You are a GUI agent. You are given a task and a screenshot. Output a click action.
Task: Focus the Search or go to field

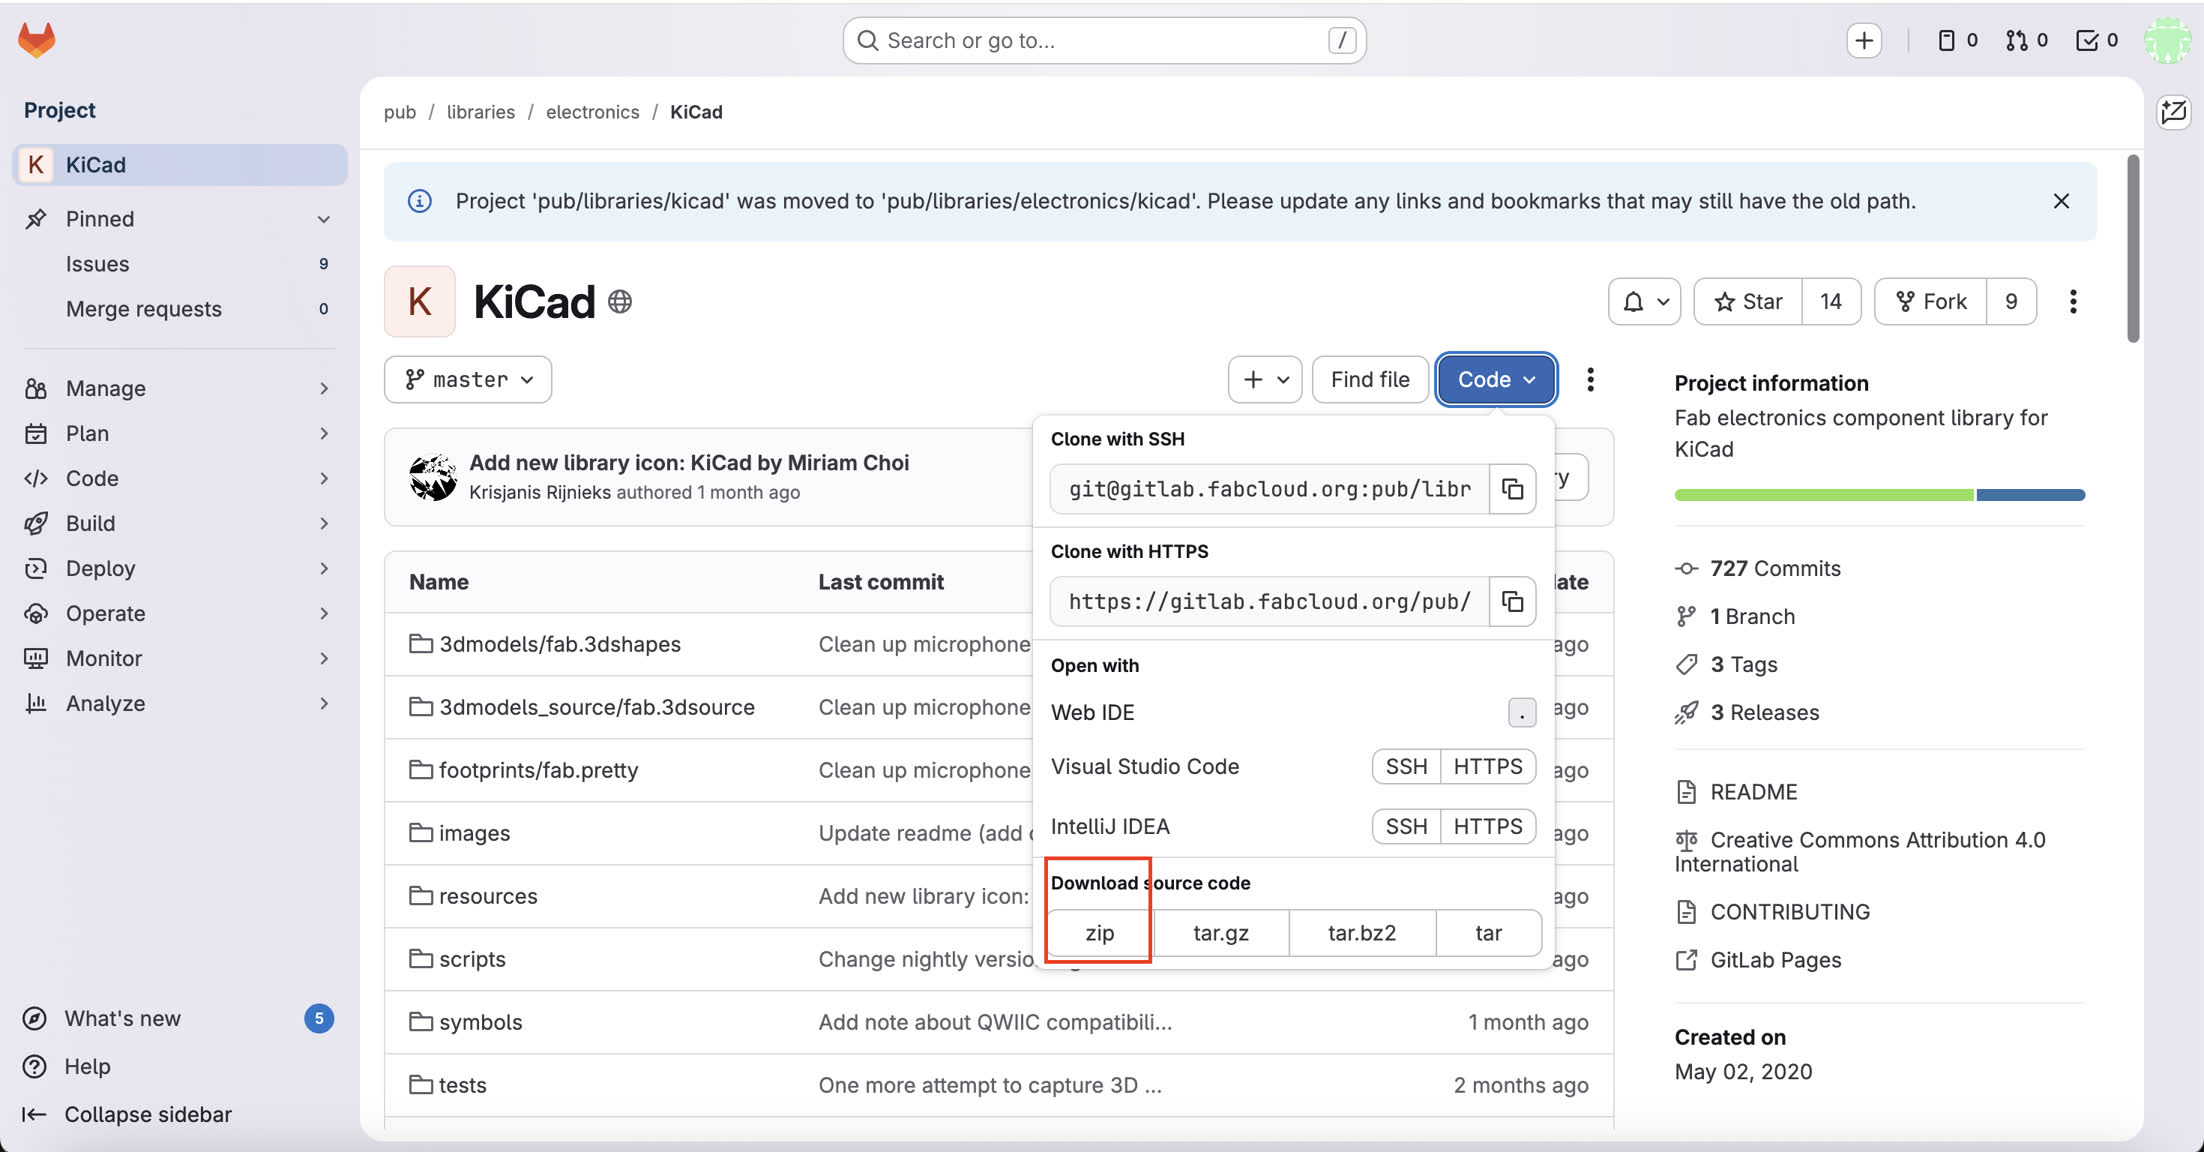1104,40
